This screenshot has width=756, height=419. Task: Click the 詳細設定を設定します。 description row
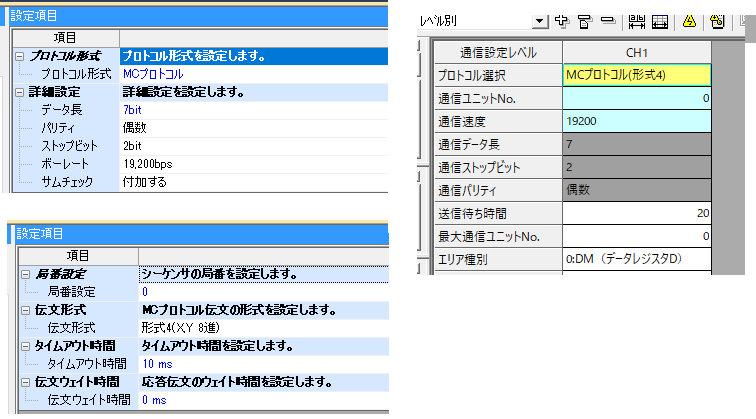click(x=254, y=92)
